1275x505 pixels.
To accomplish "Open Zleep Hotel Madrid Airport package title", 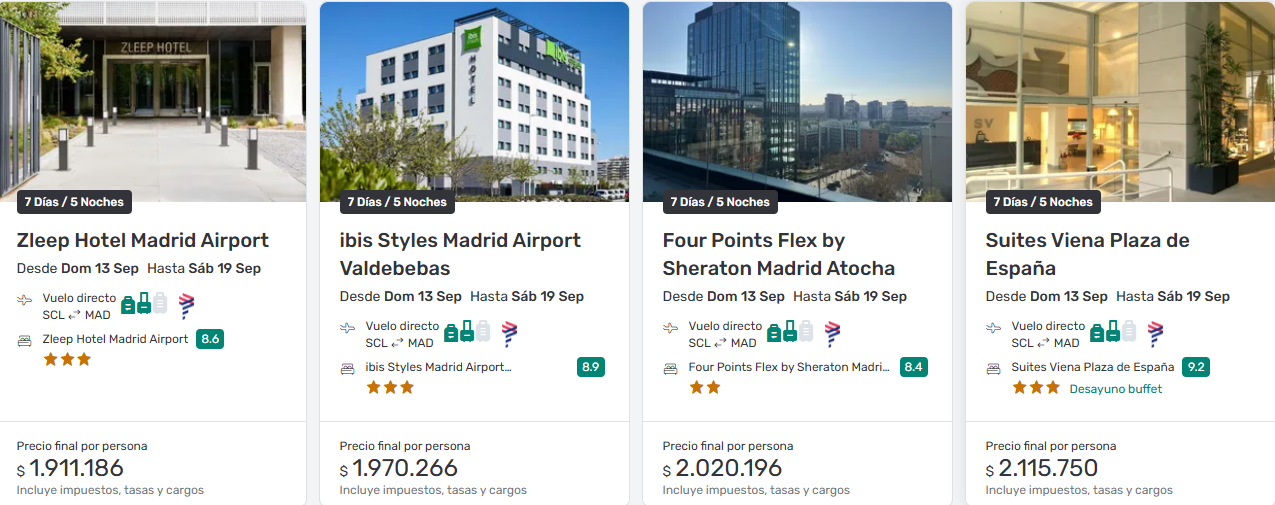I will point(143,241).
